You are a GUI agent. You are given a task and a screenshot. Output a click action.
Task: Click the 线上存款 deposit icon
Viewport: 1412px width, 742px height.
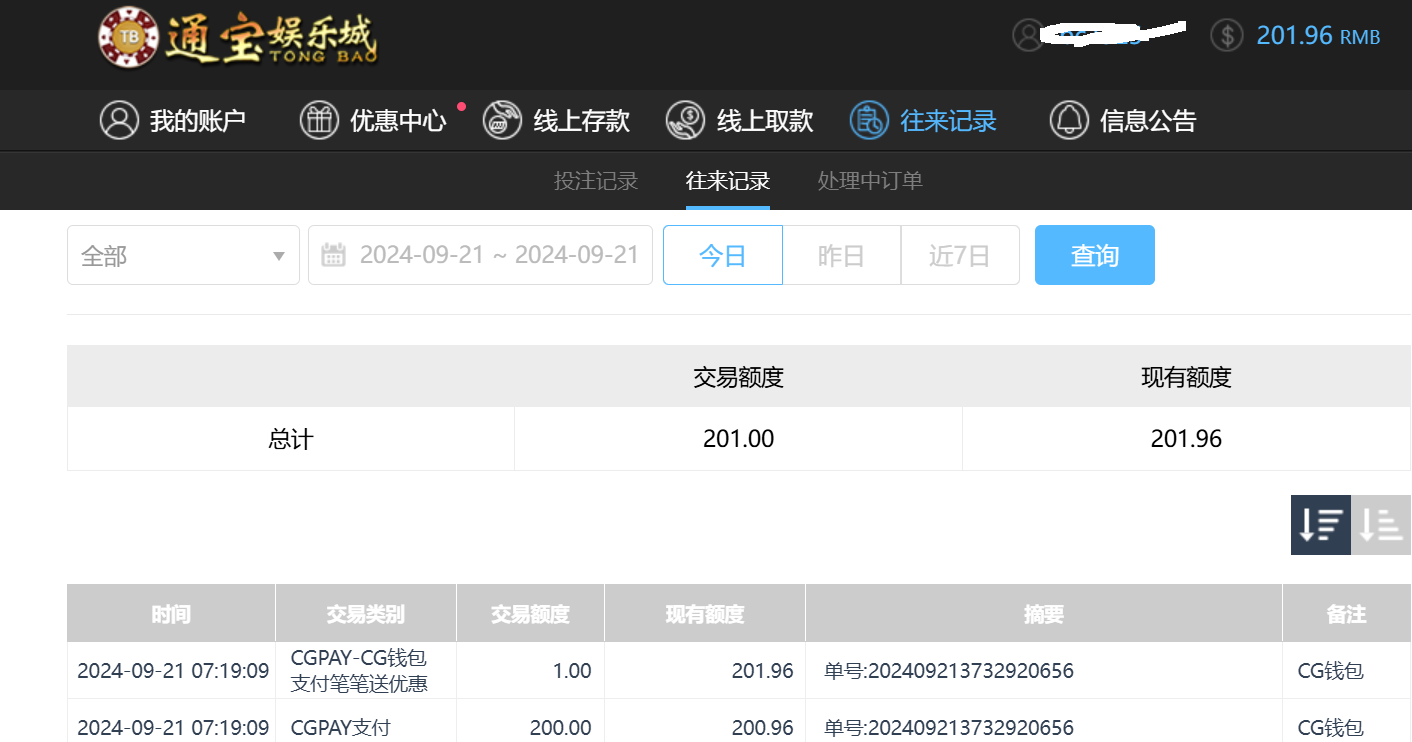(x=502, y=121)
